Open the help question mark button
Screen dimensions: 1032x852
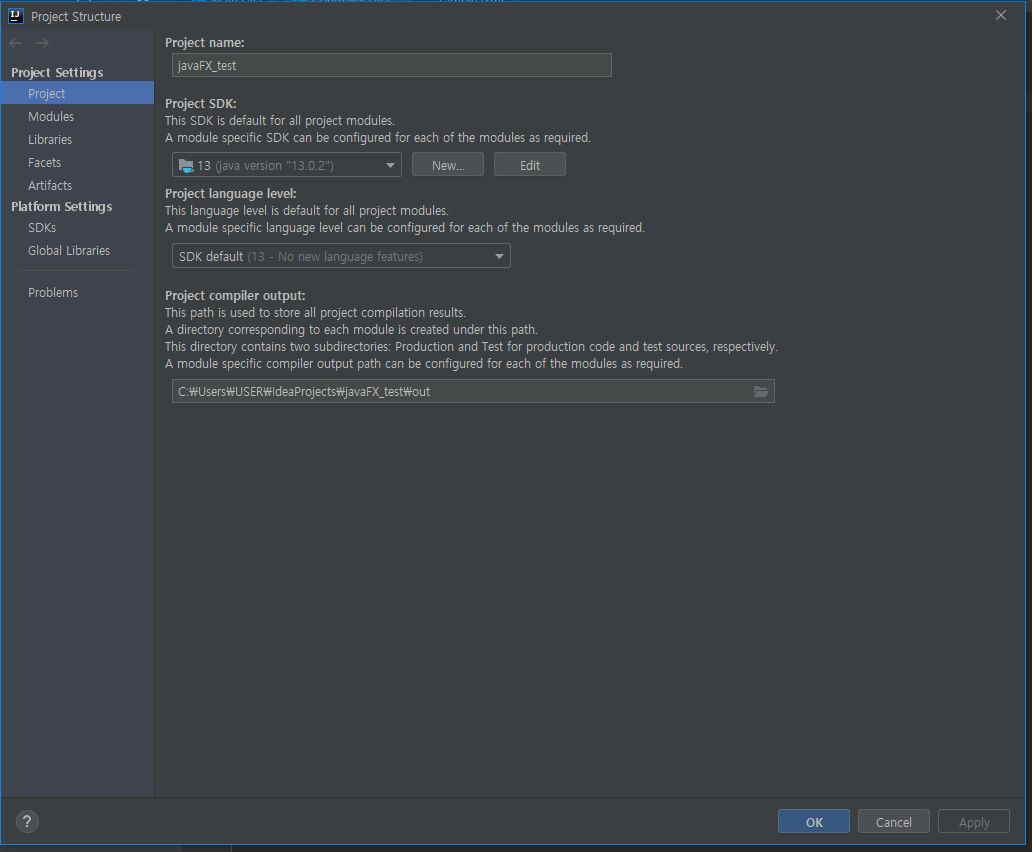[27, 821]
